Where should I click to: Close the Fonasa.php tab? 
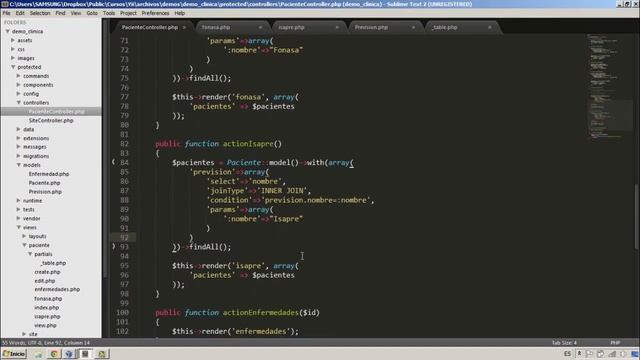click(x=260, y=27)
